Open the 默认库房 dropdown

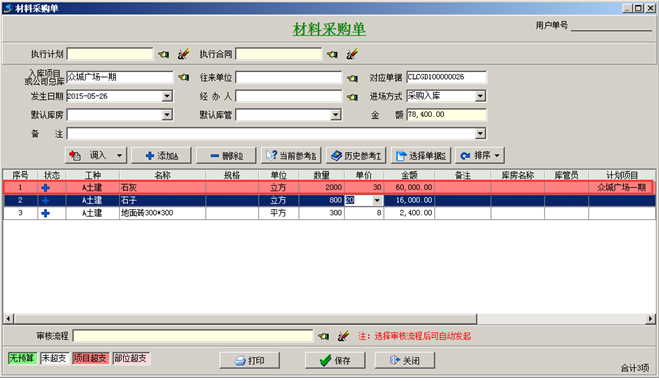point(167,115)
